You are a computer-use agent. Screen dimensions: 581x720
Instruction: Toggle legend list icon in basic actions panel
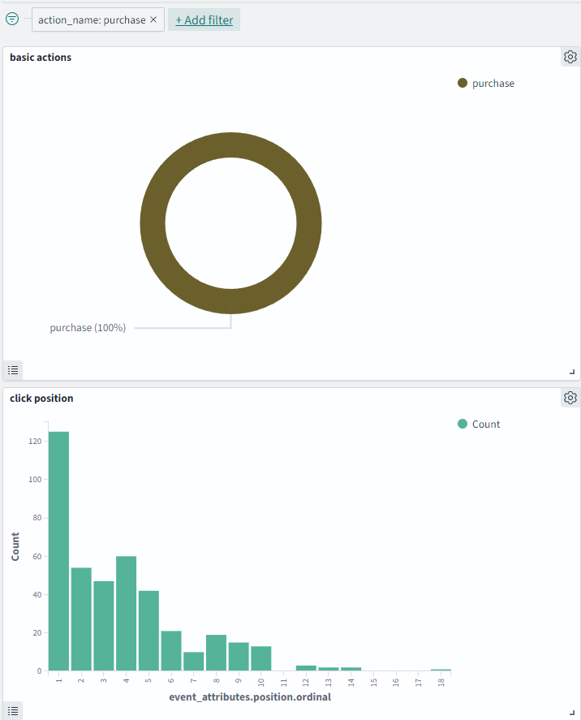click(x=13, y=370)
